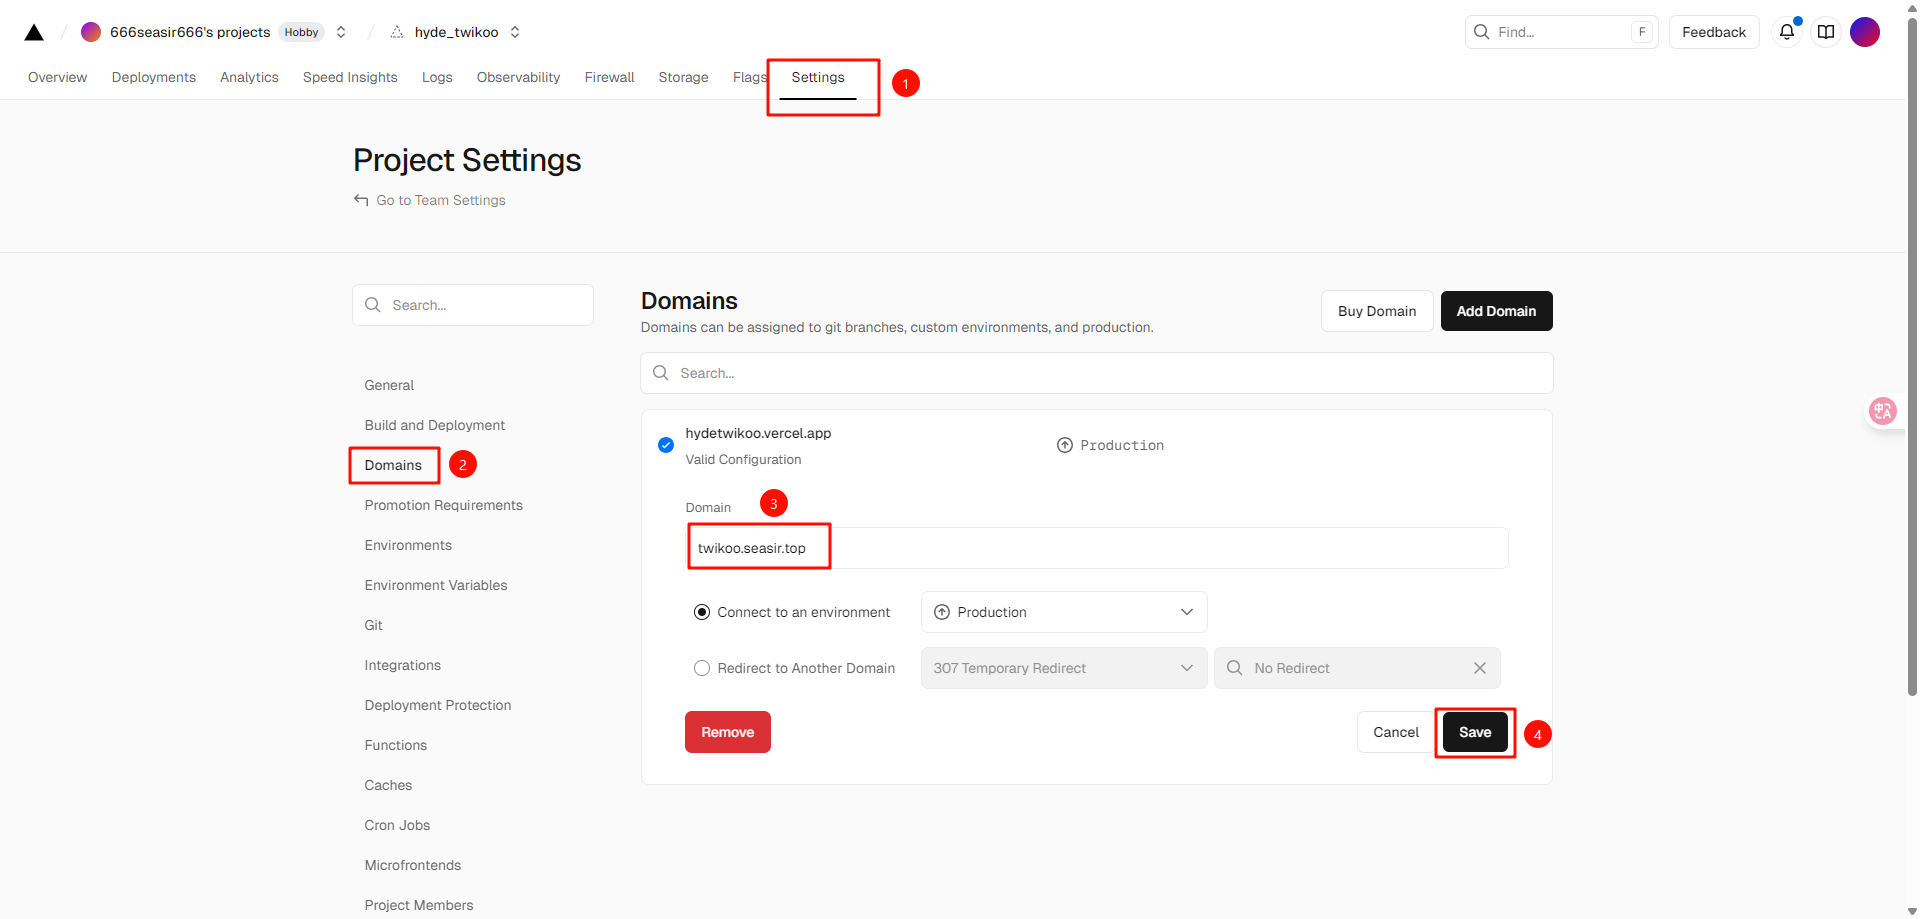
Task: Open Caches settings
Action: click(x=388, y=785)
